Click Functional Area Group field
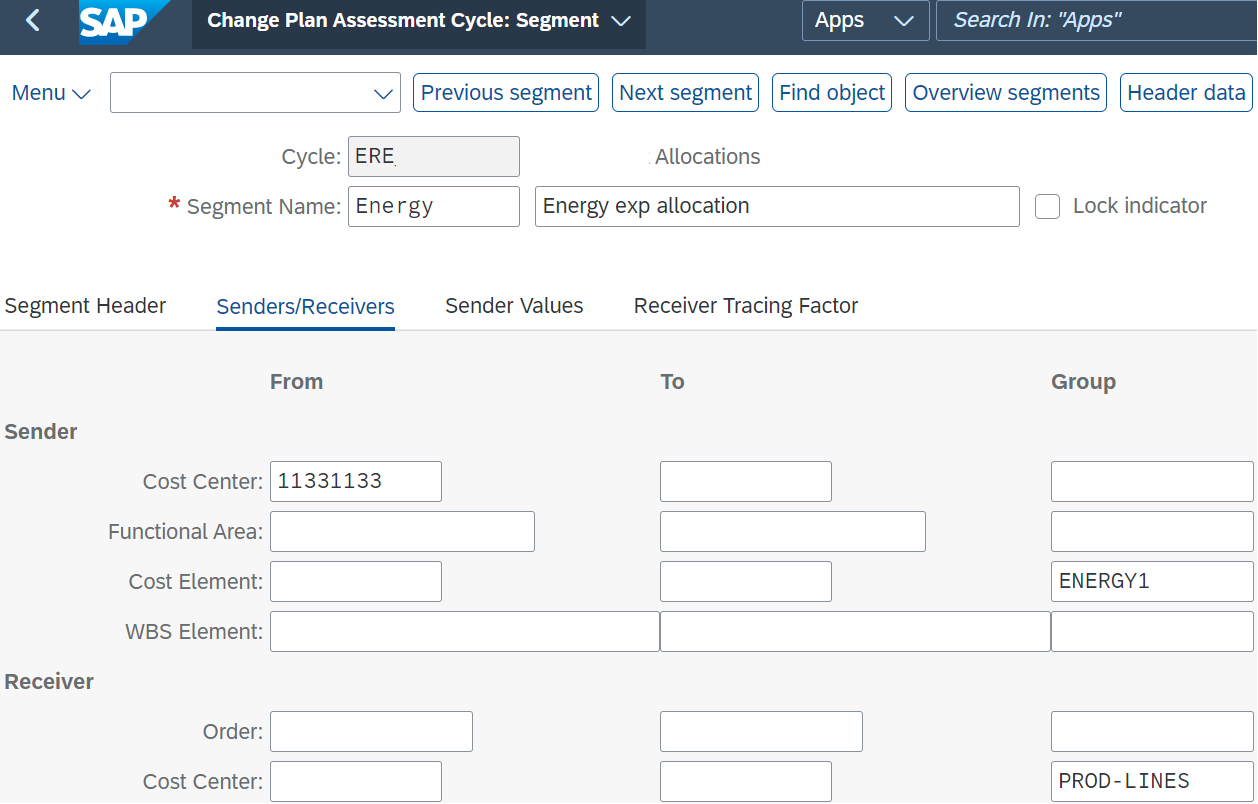This screenshot has width=1258, height=804. [1152, 531]
